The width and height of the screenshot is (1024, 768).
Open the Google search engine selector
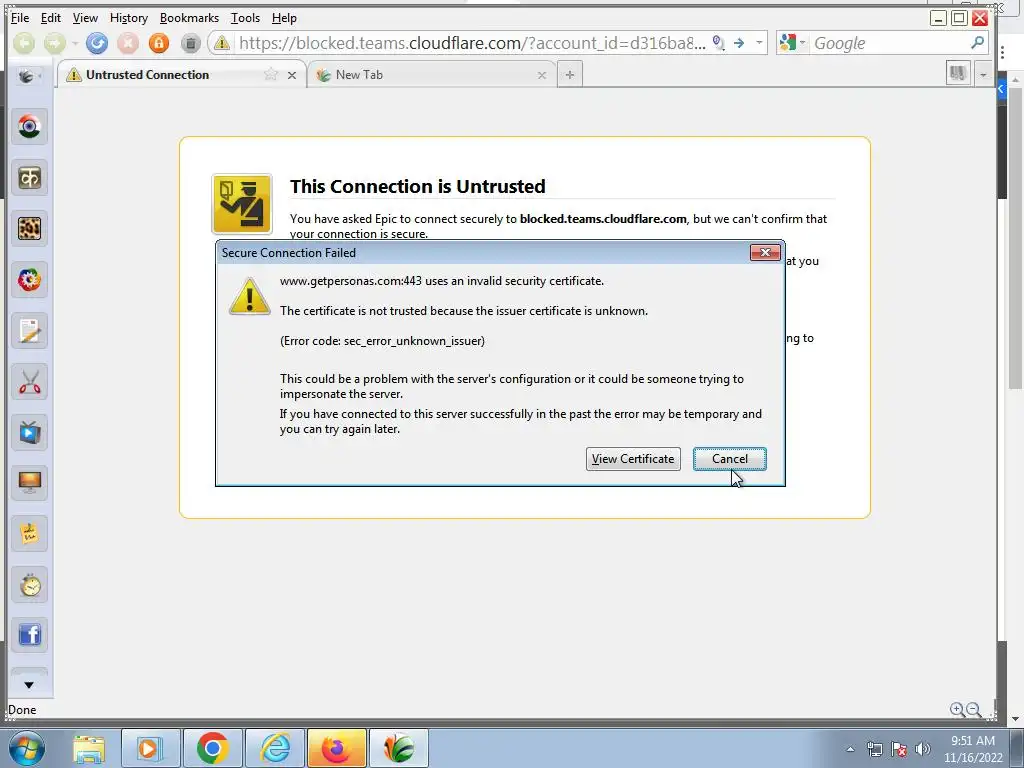[x=792, y=43]
